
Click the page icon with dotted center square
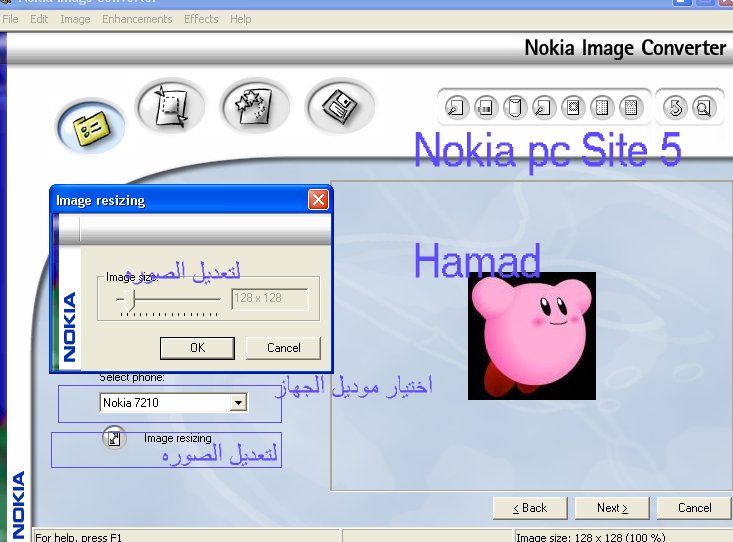pyautogui.click(x=573, y=108)
